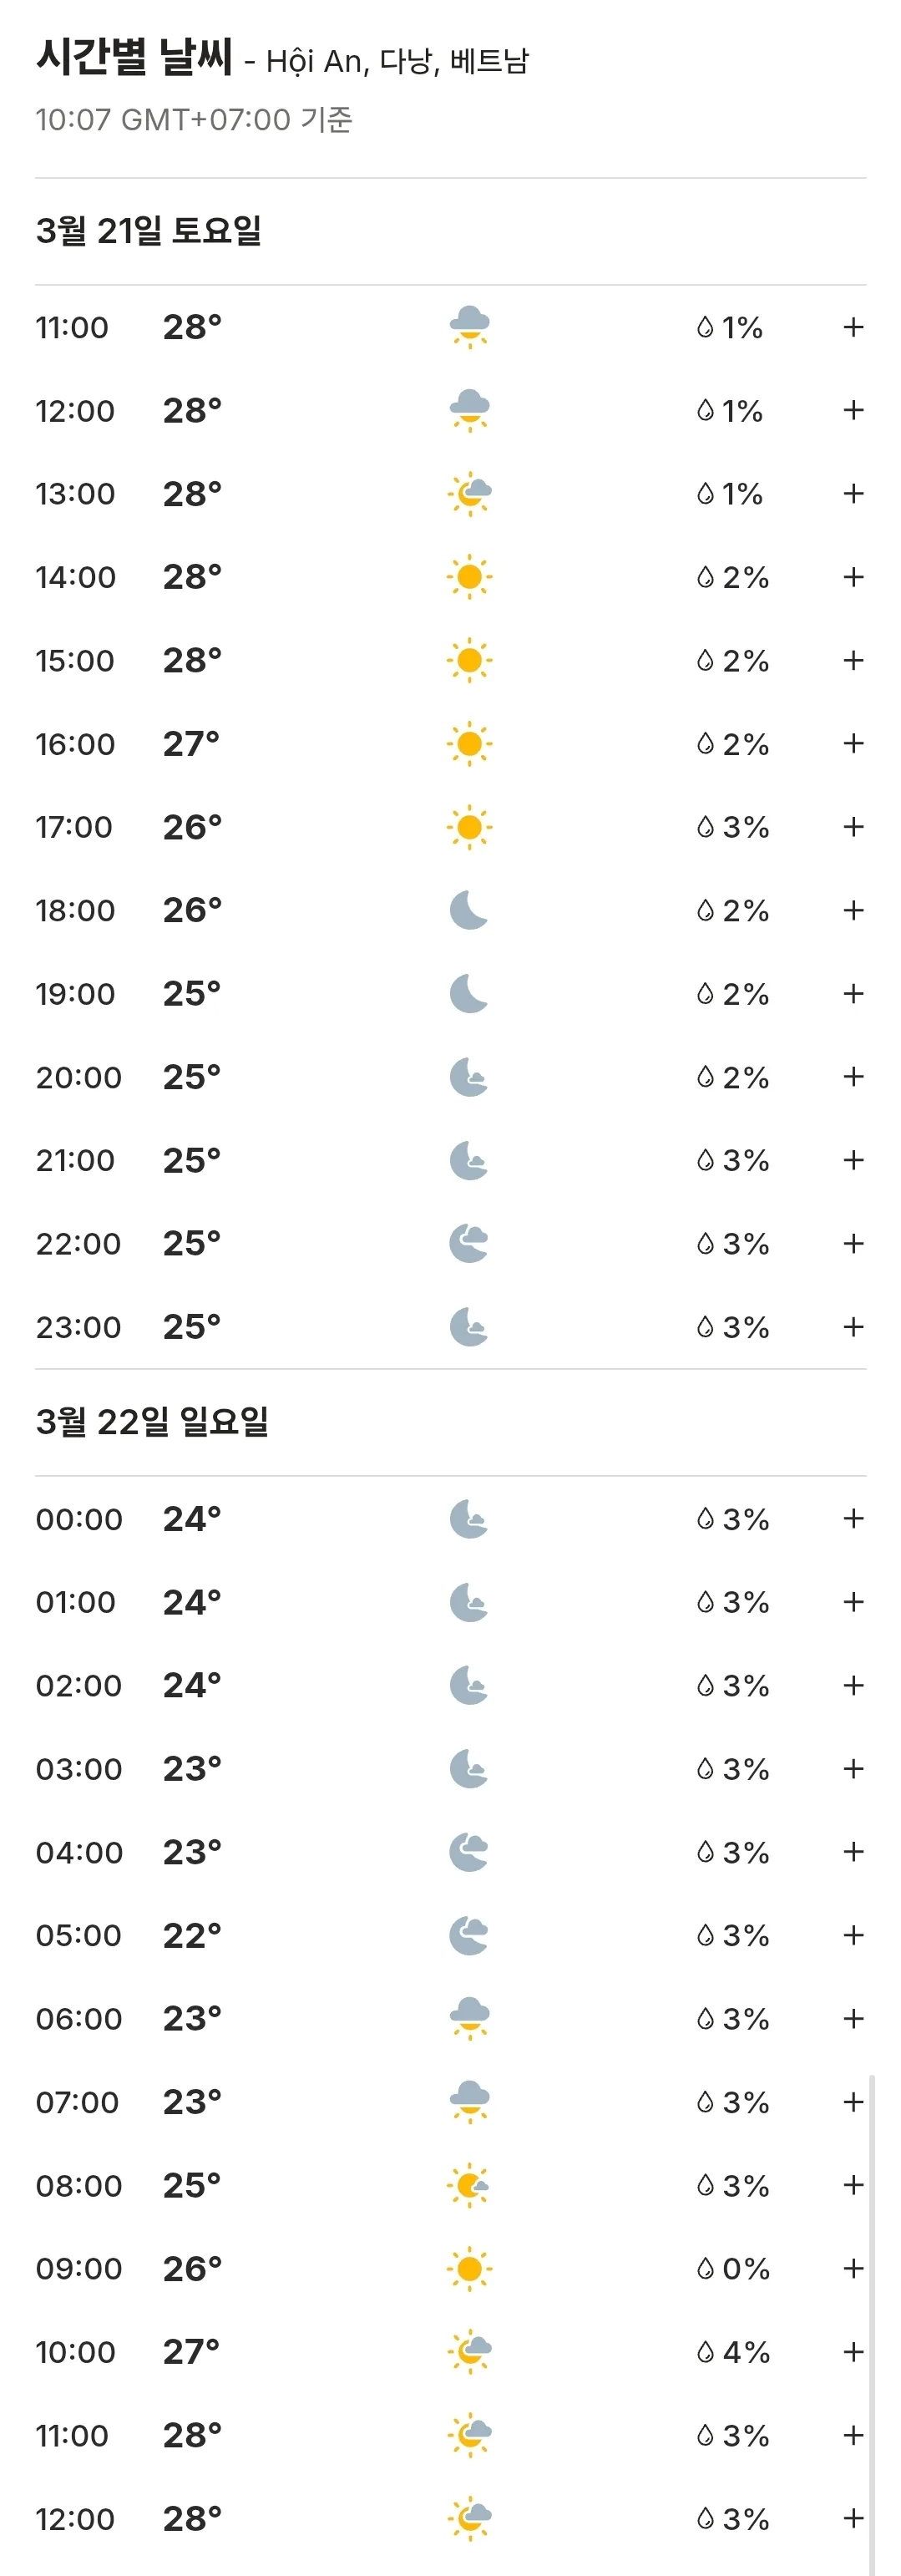Screen dimensions: 901x2576
Task: Click the moon icon in the 03:00 row
Action: point(469,1769)
